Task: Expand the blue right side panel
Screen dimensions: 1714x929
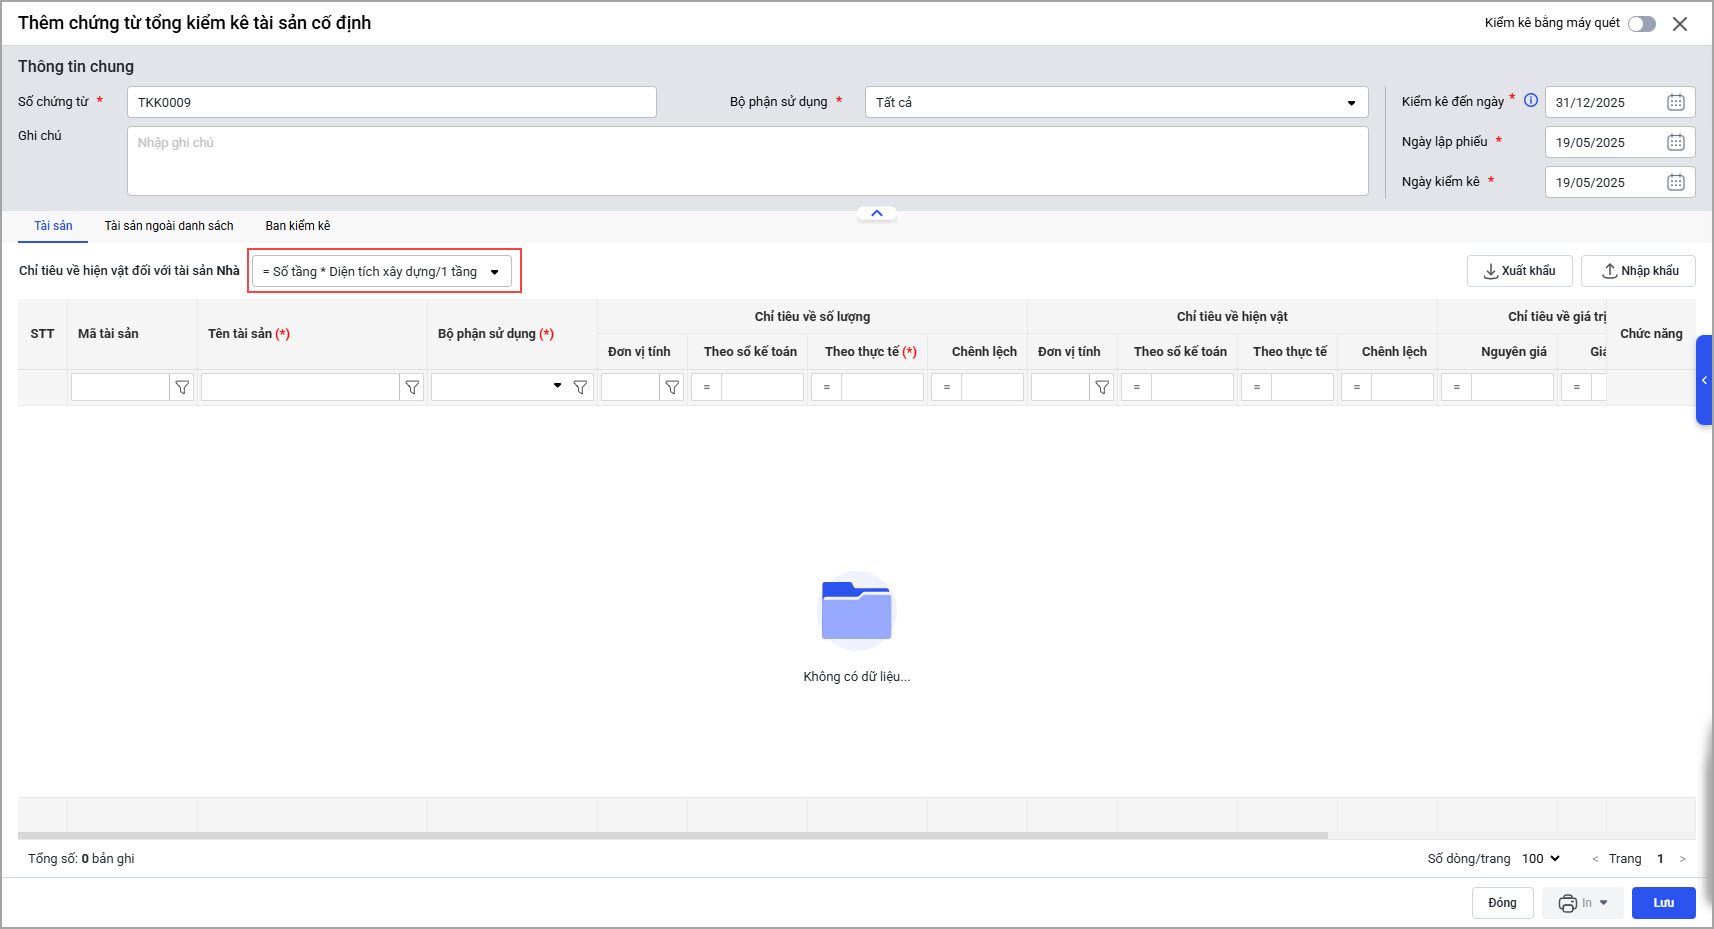Action: coord(1704,380)
